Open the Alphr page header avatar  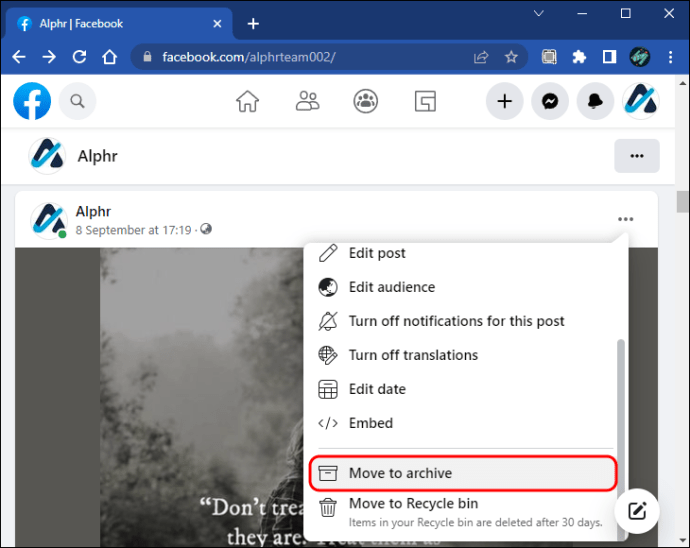pos(47,156)
